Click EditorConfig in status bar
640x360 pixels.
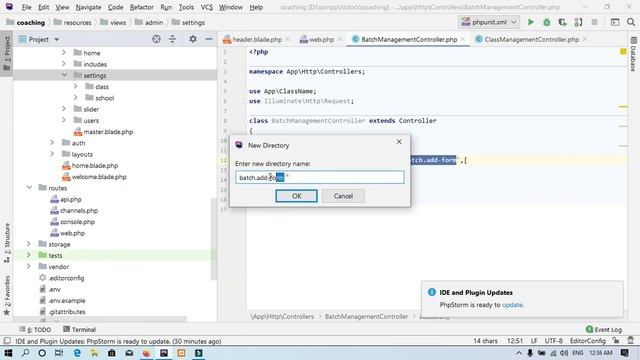coord(587,341)
